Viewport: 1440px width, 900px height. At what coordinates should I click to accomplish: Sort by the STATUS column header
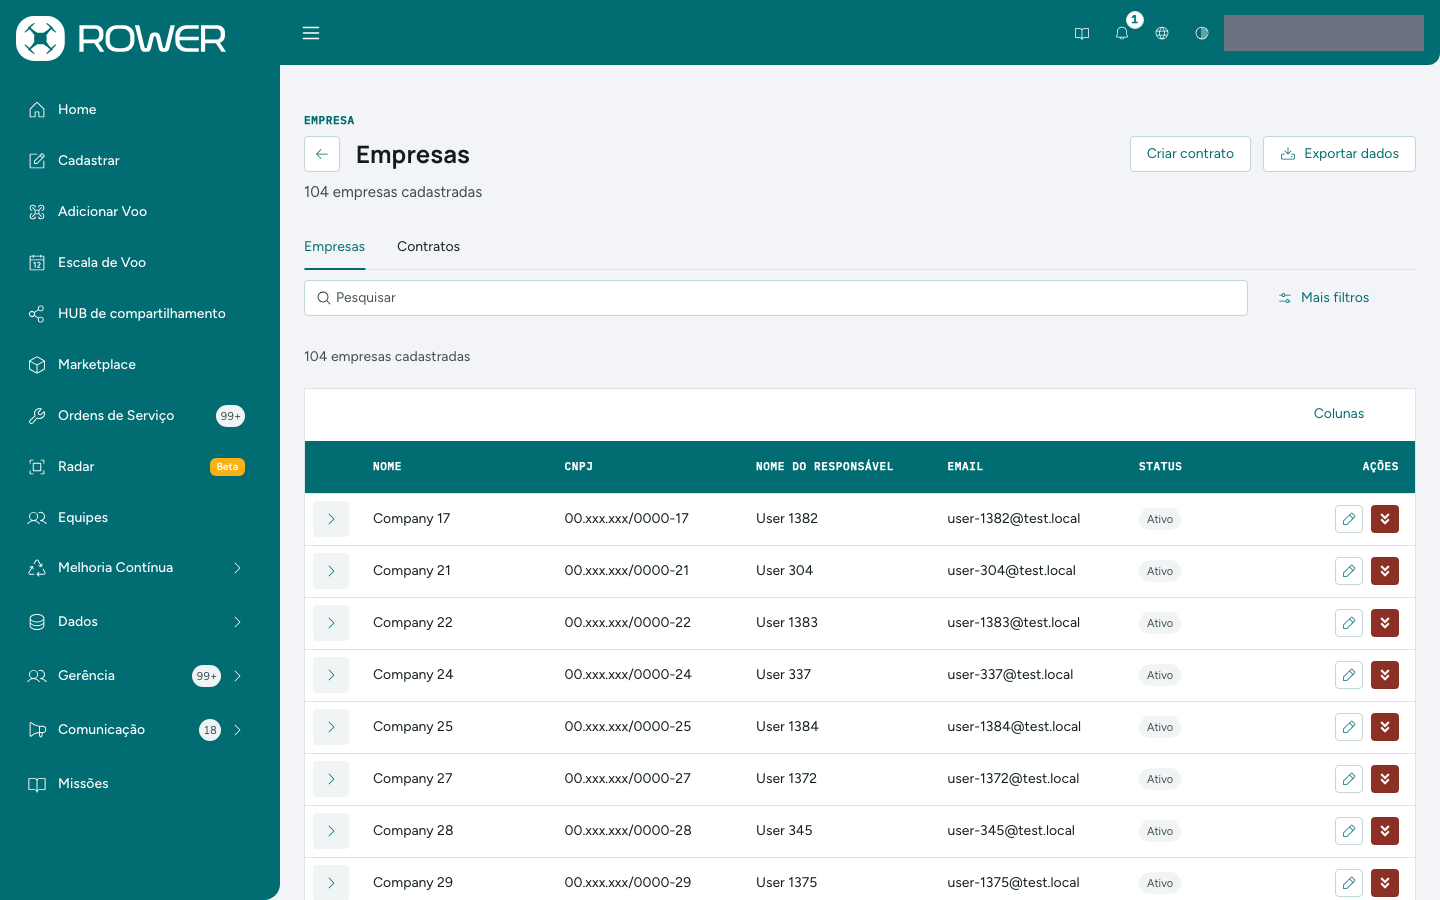[1160, 467]
